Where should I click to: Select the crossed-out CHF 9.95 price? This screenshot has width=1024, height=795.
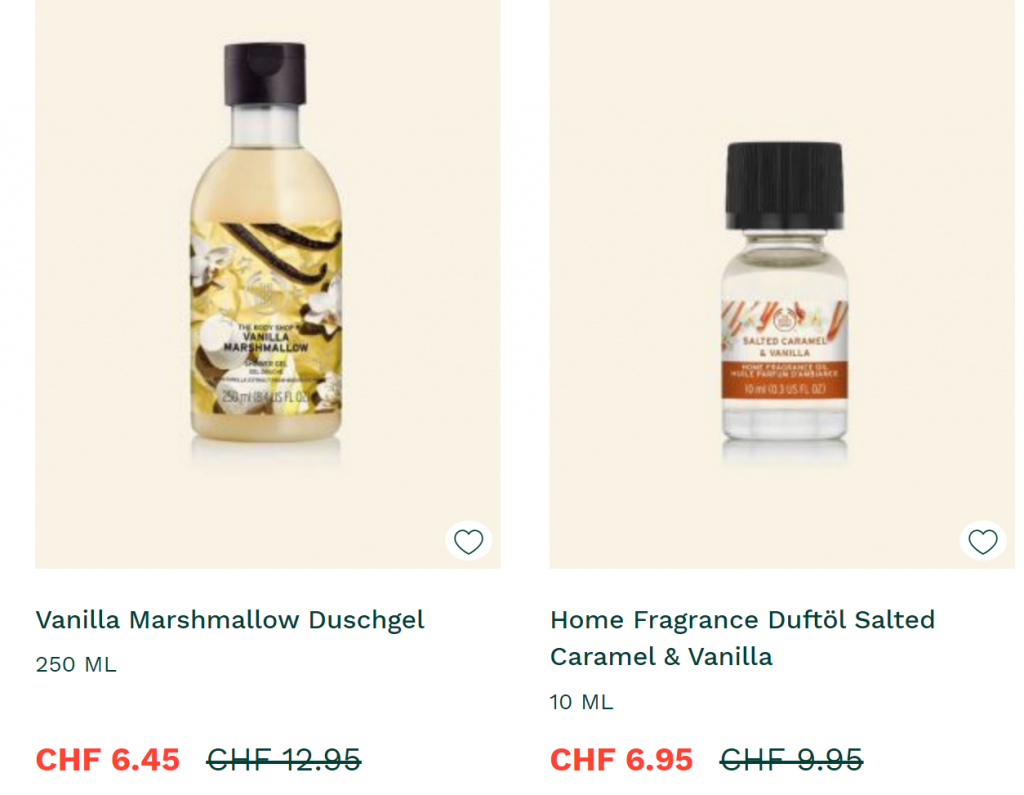(791, 760)
